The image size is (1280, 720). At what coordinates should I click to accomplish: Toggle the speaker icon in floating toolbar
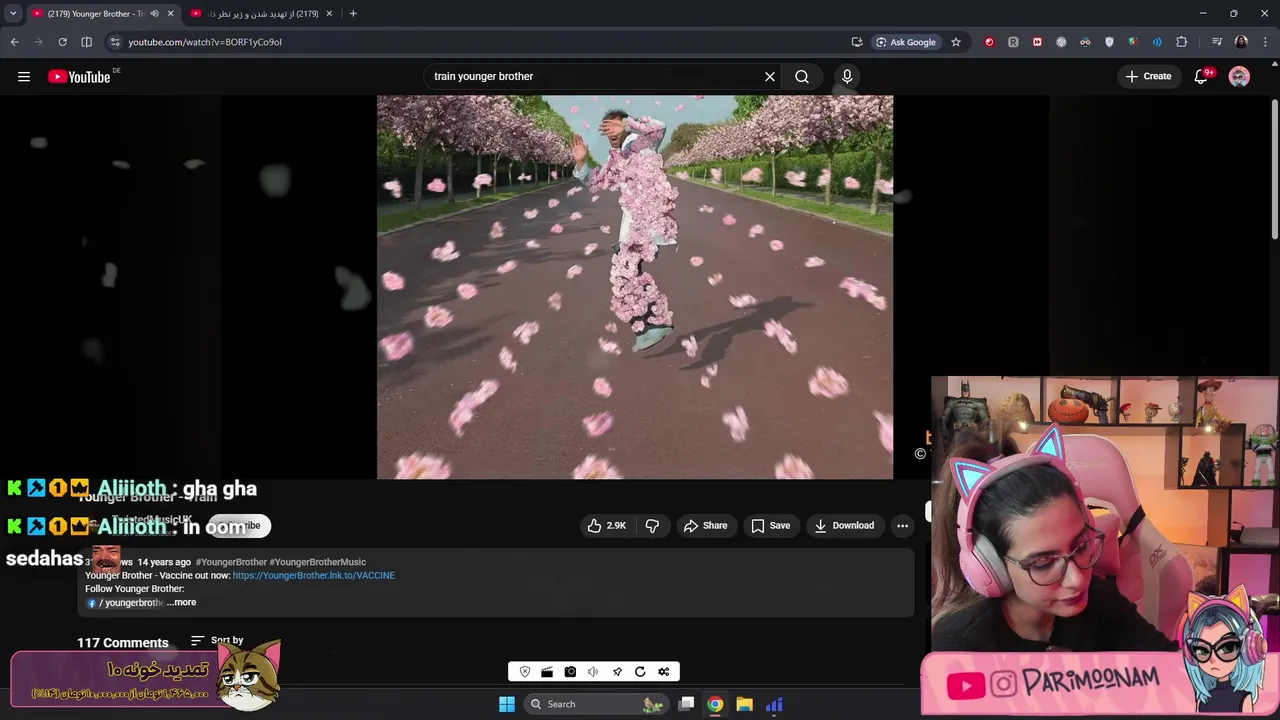pyautogui.click(x=593, y=672)
